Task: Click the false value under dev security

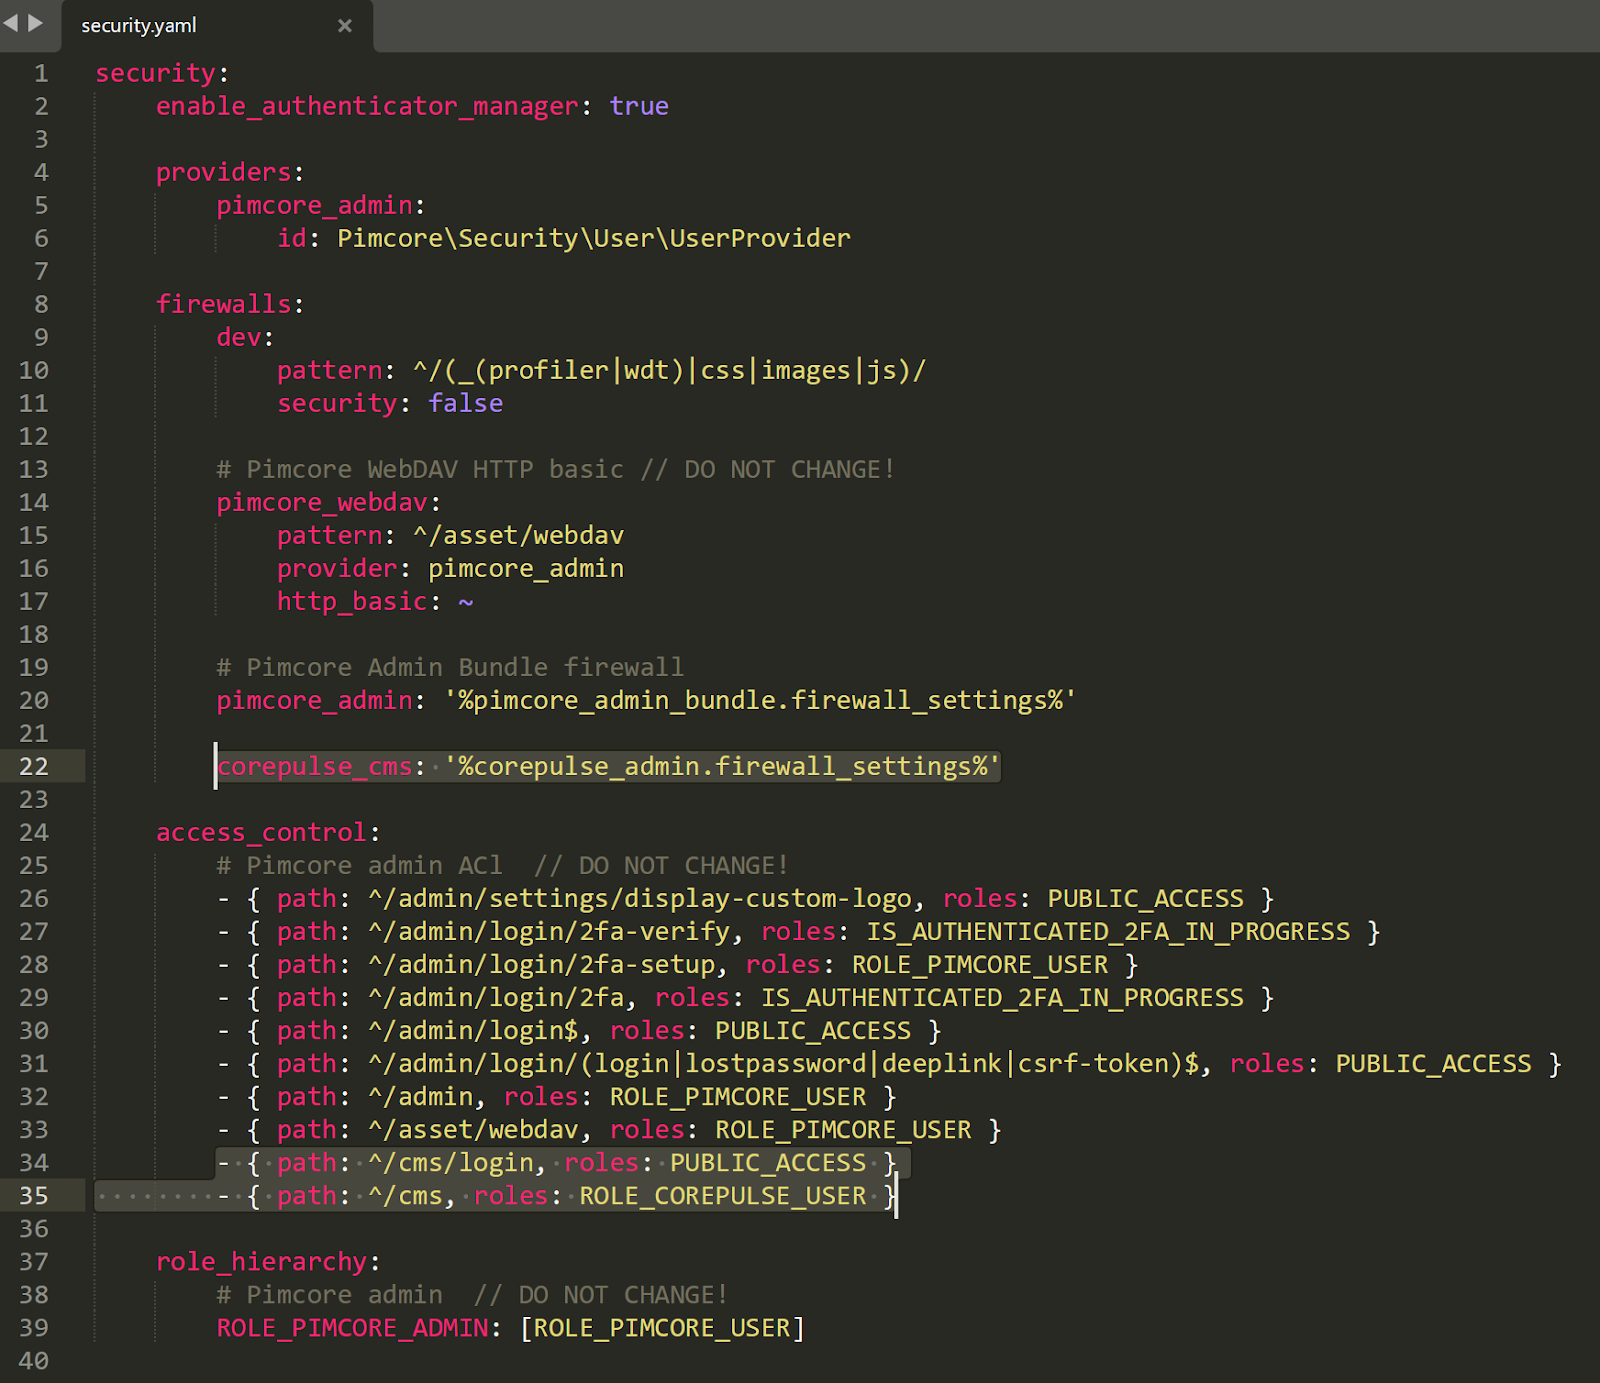Action: 465,403
